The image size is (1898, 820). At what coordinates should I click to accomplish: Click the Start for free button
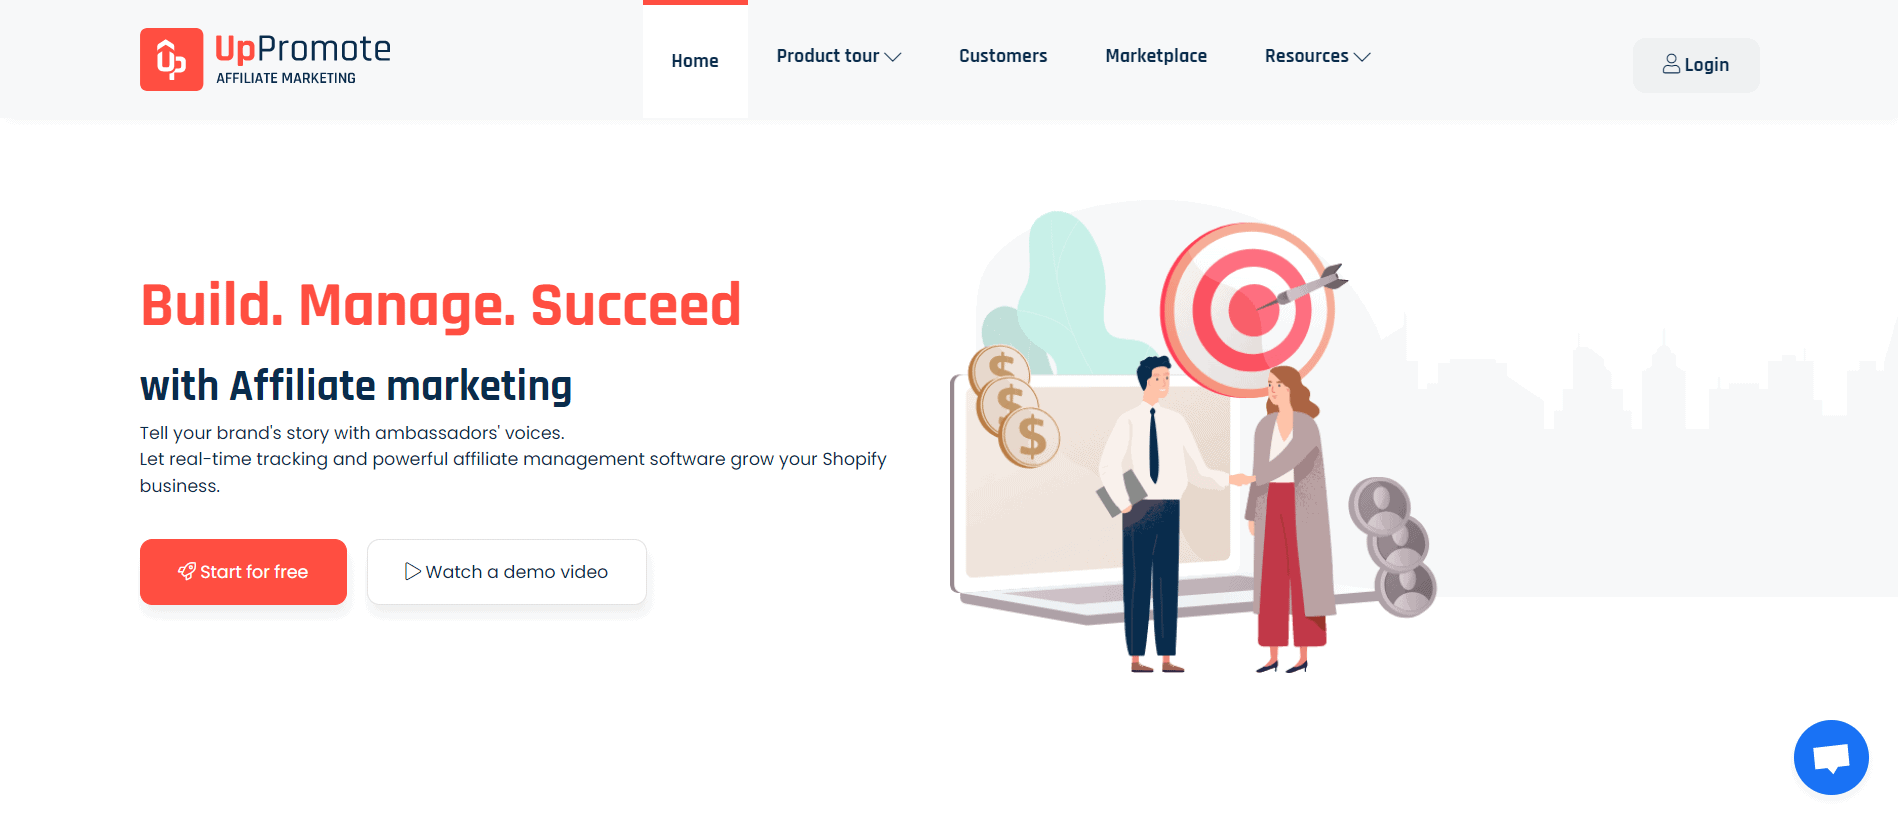coord(243,572)
